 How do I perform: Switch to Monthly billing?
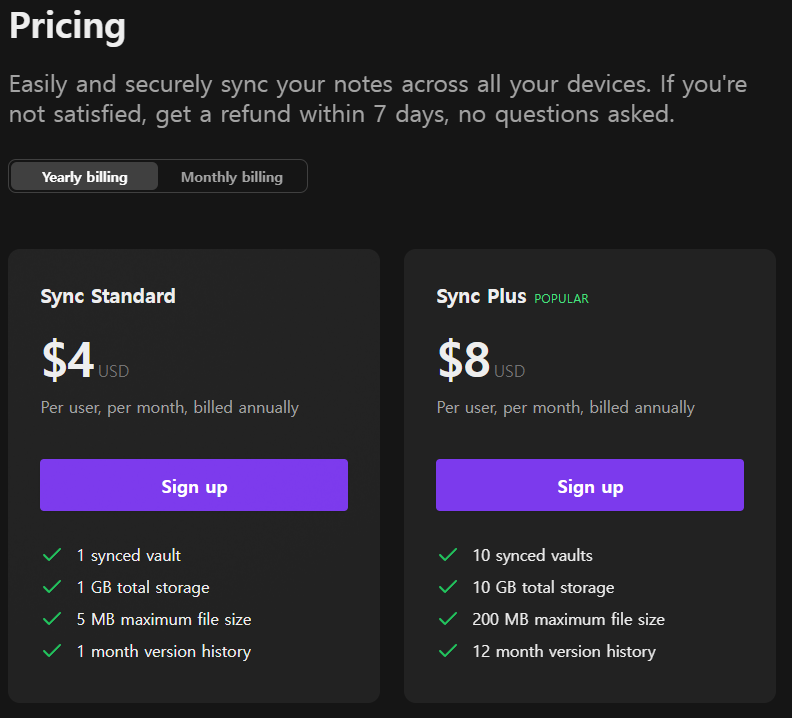click(232, 177)
